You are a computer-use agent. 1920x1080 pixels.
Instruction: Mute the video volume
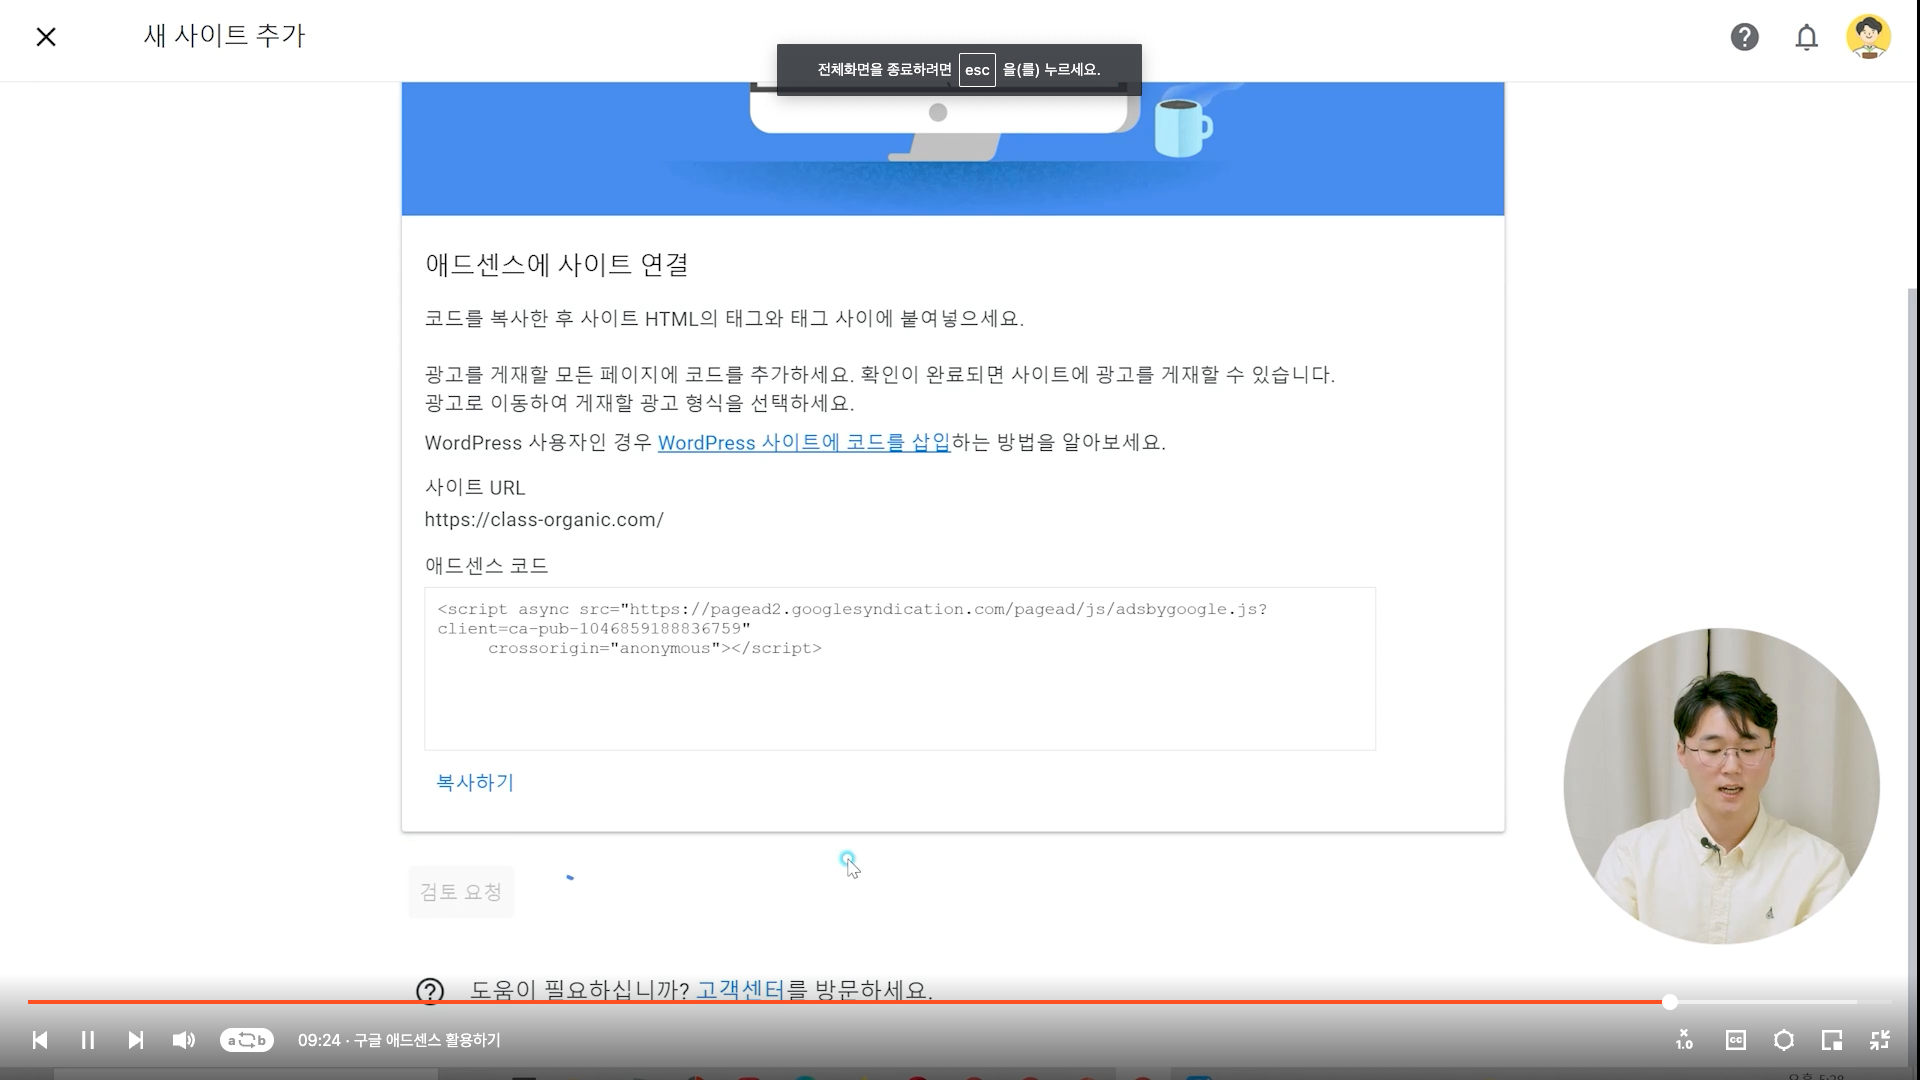click(184, 1040)
